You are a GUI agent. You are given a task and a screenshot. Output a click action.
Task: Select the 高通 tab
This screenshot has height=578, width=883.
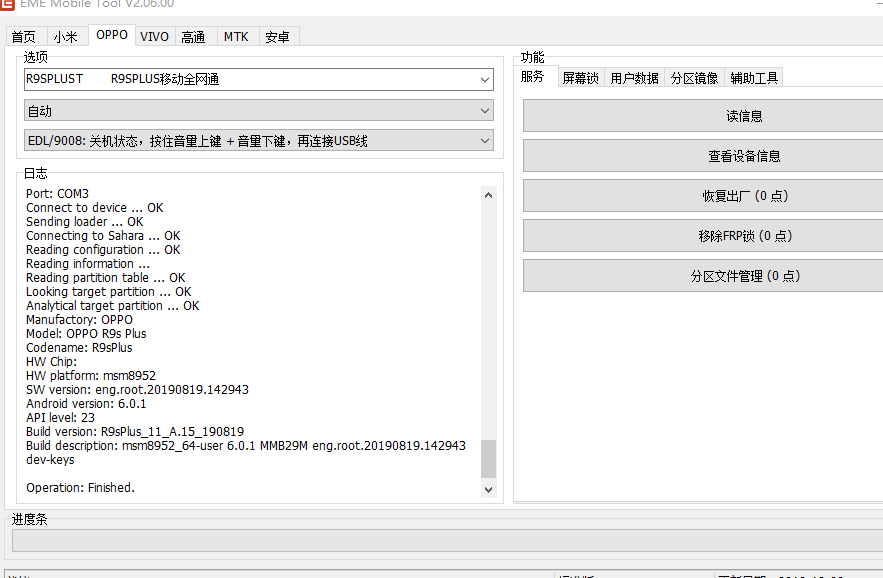[193, 37]
